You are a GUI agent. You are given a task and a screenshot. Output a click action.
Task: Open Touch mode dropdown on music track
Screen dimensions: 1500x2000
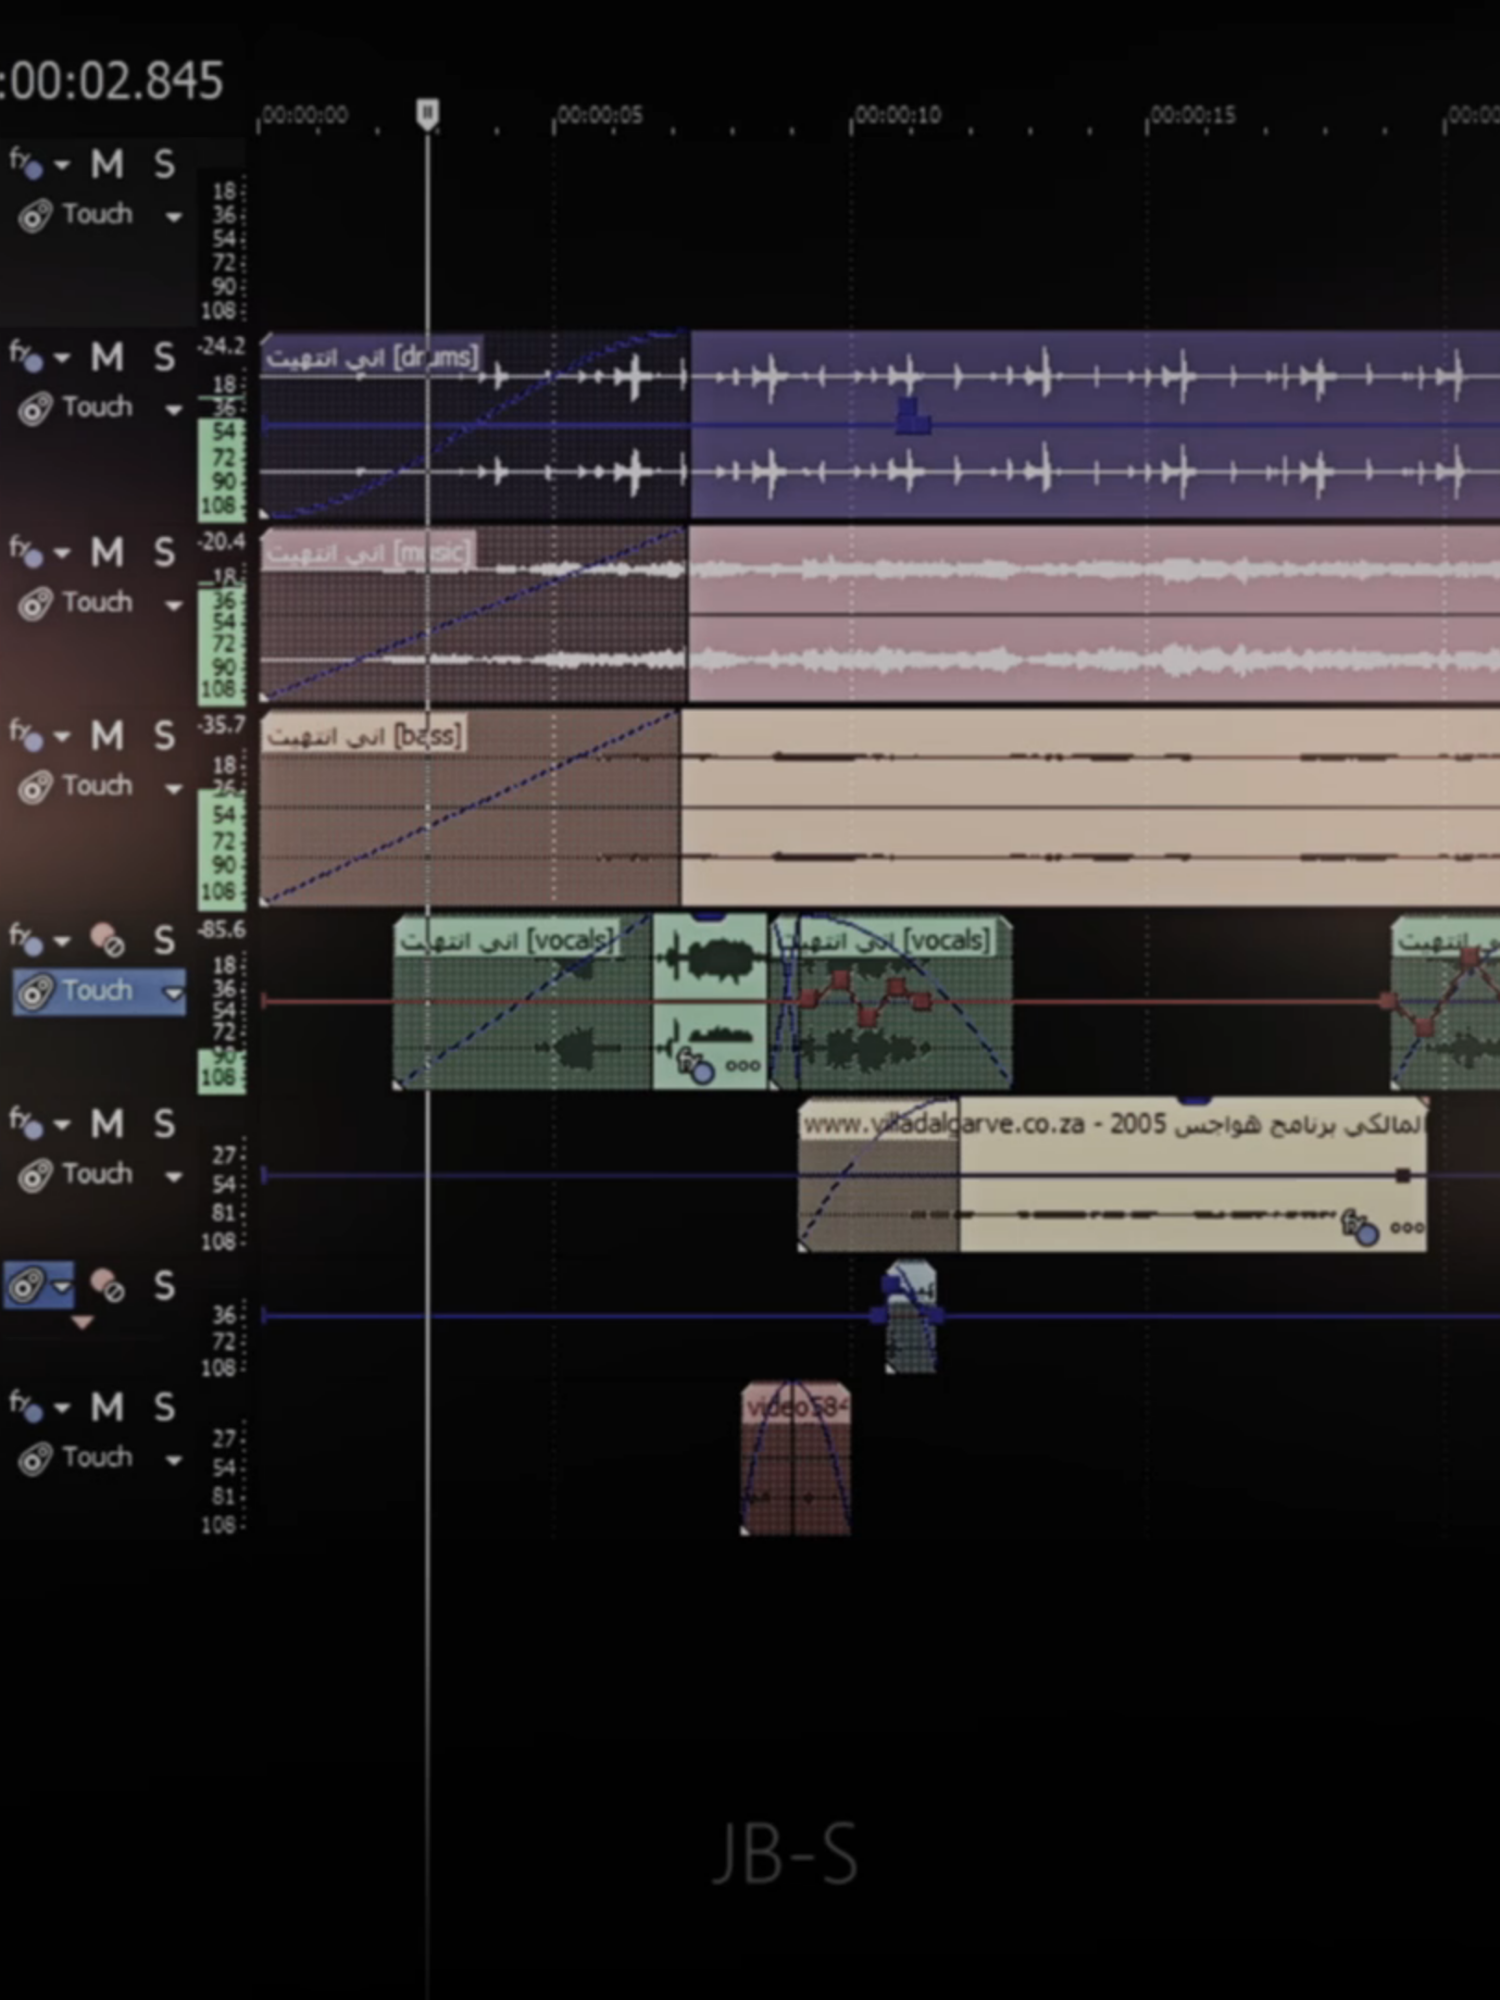point(173,605)
